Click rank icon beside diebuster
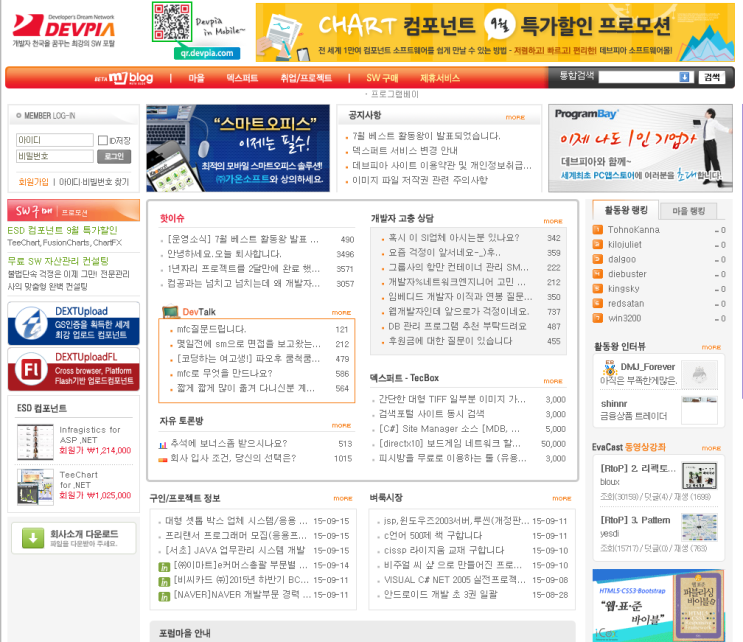 click(x=598, y=274)
